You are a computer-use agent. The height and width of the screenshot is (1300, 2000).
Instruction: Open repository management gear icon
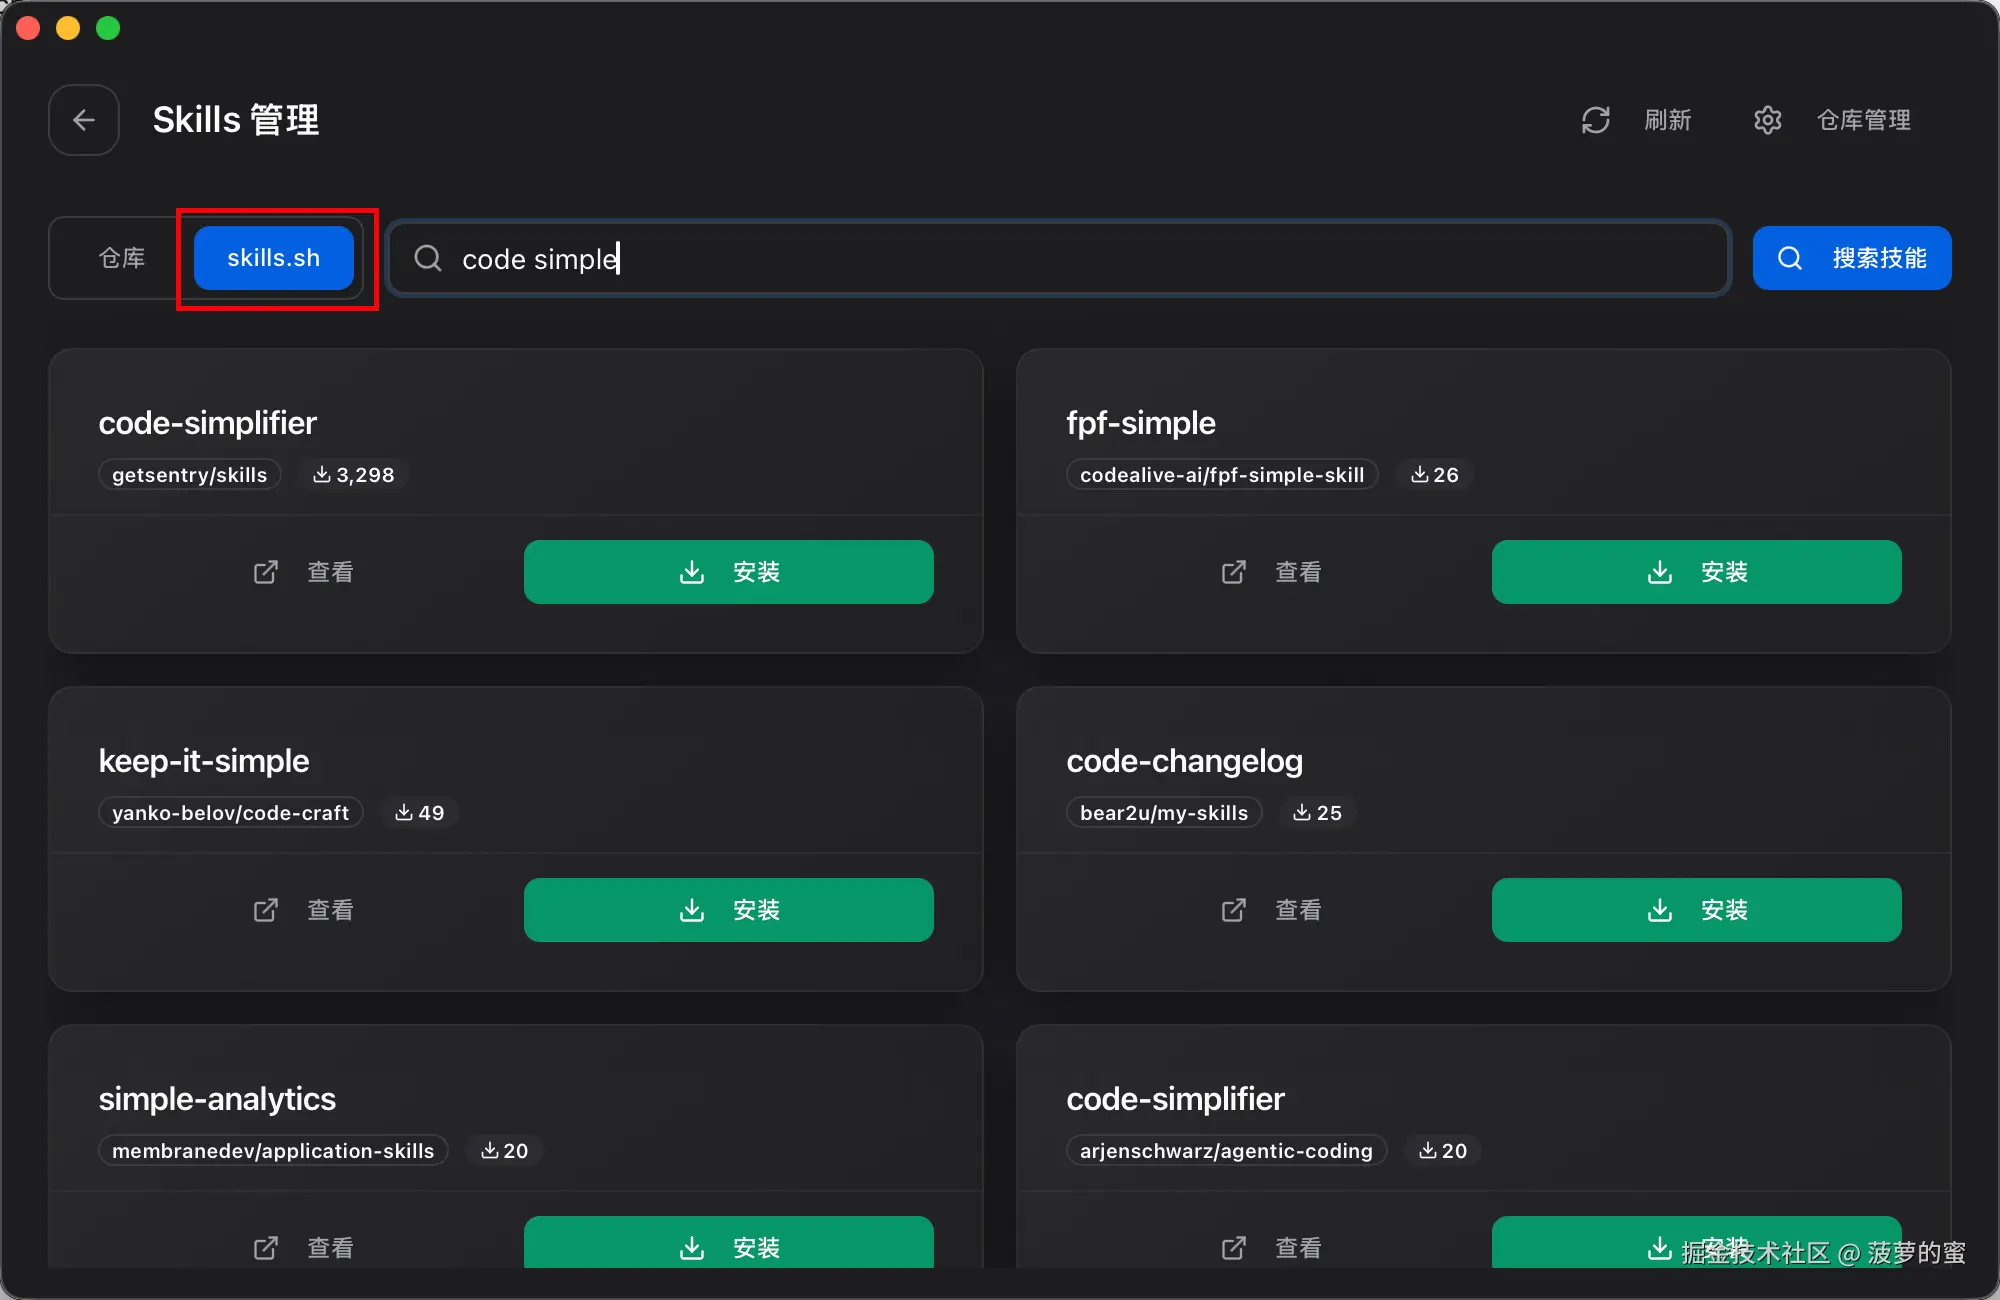[x=1767, y=120]
